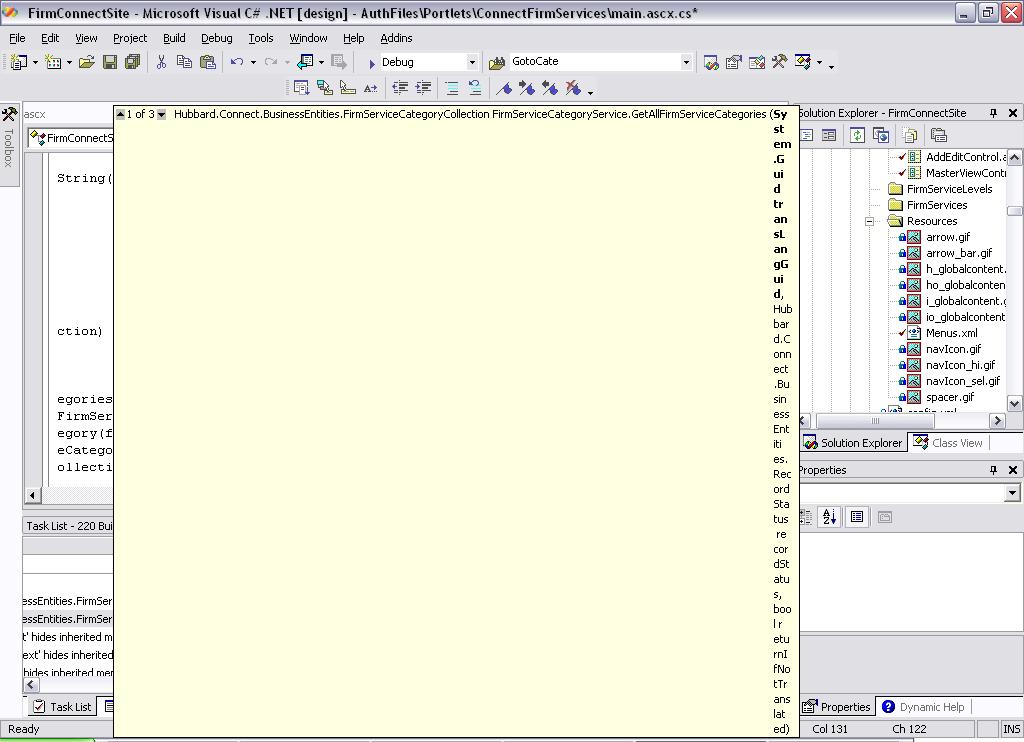
Task: Click the Alphabetic sort icon in Properties
Action: click(829, 517)
